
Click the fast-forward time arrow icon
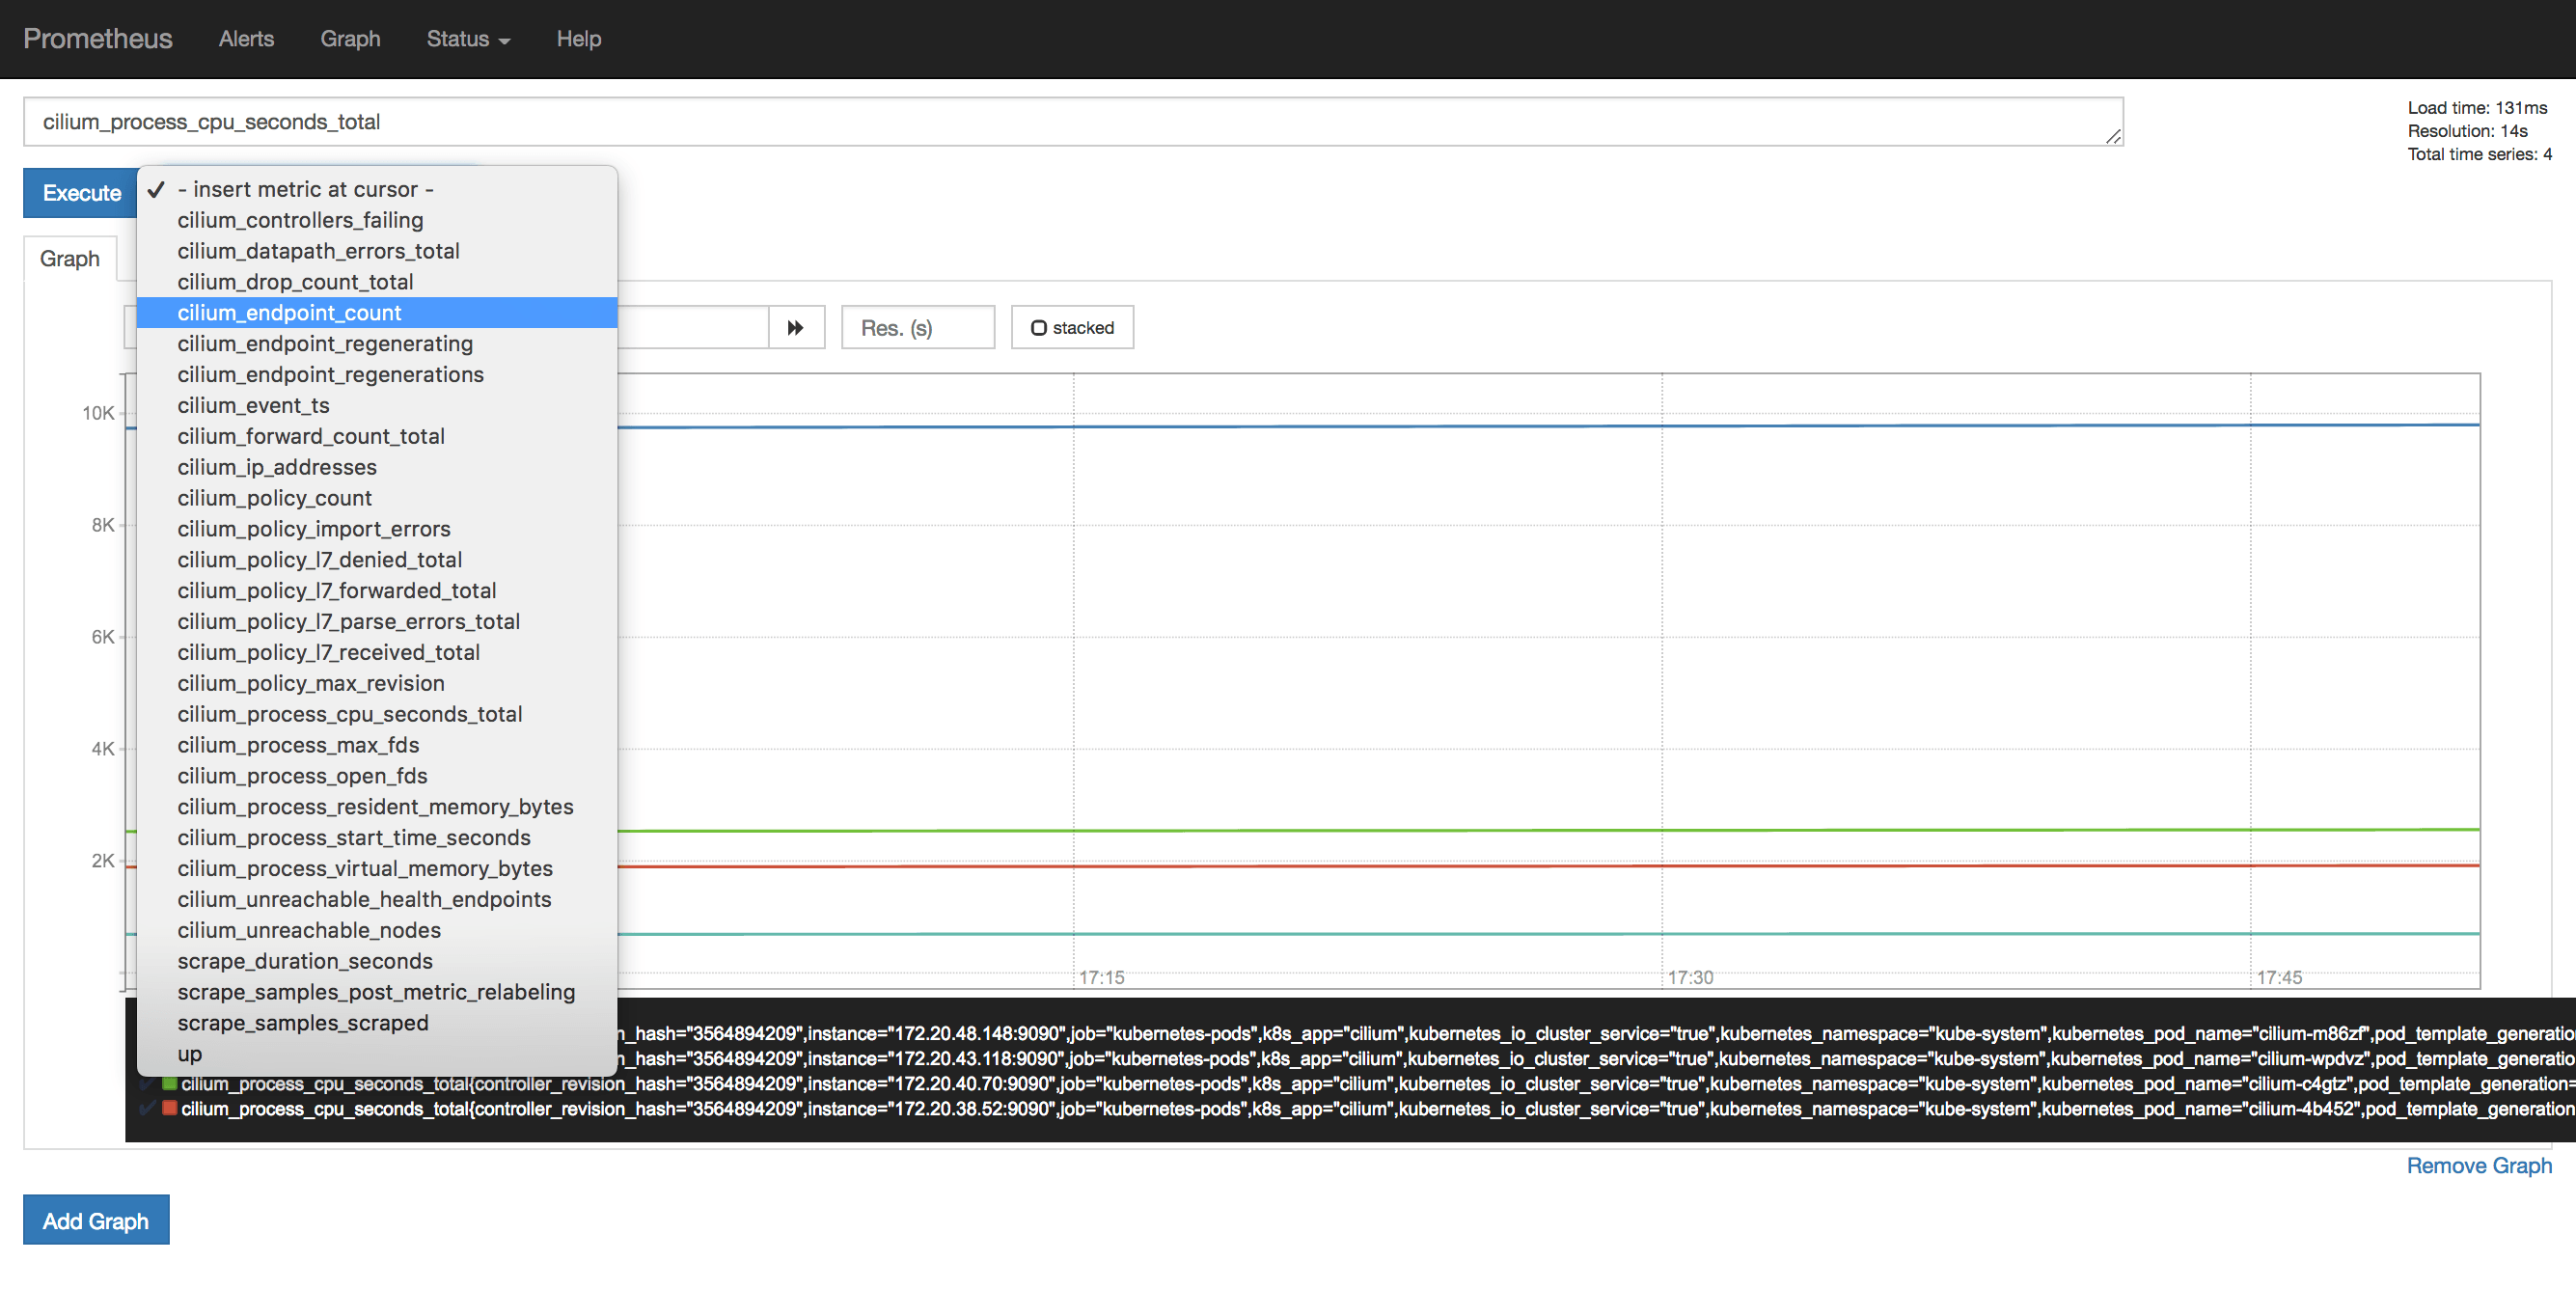point(796,328)
